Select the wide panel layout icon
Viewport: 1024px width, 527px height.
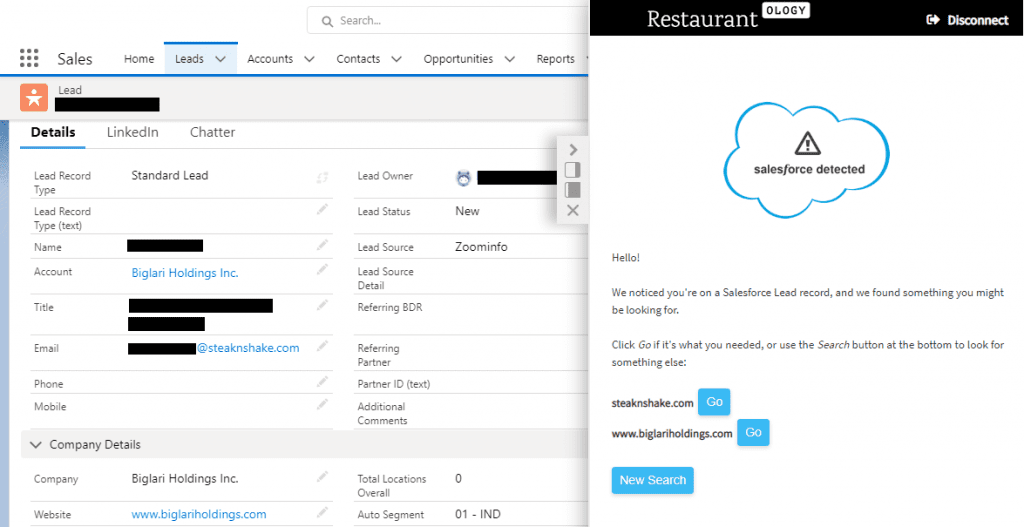pyautogui.click(x=573, y=190)
